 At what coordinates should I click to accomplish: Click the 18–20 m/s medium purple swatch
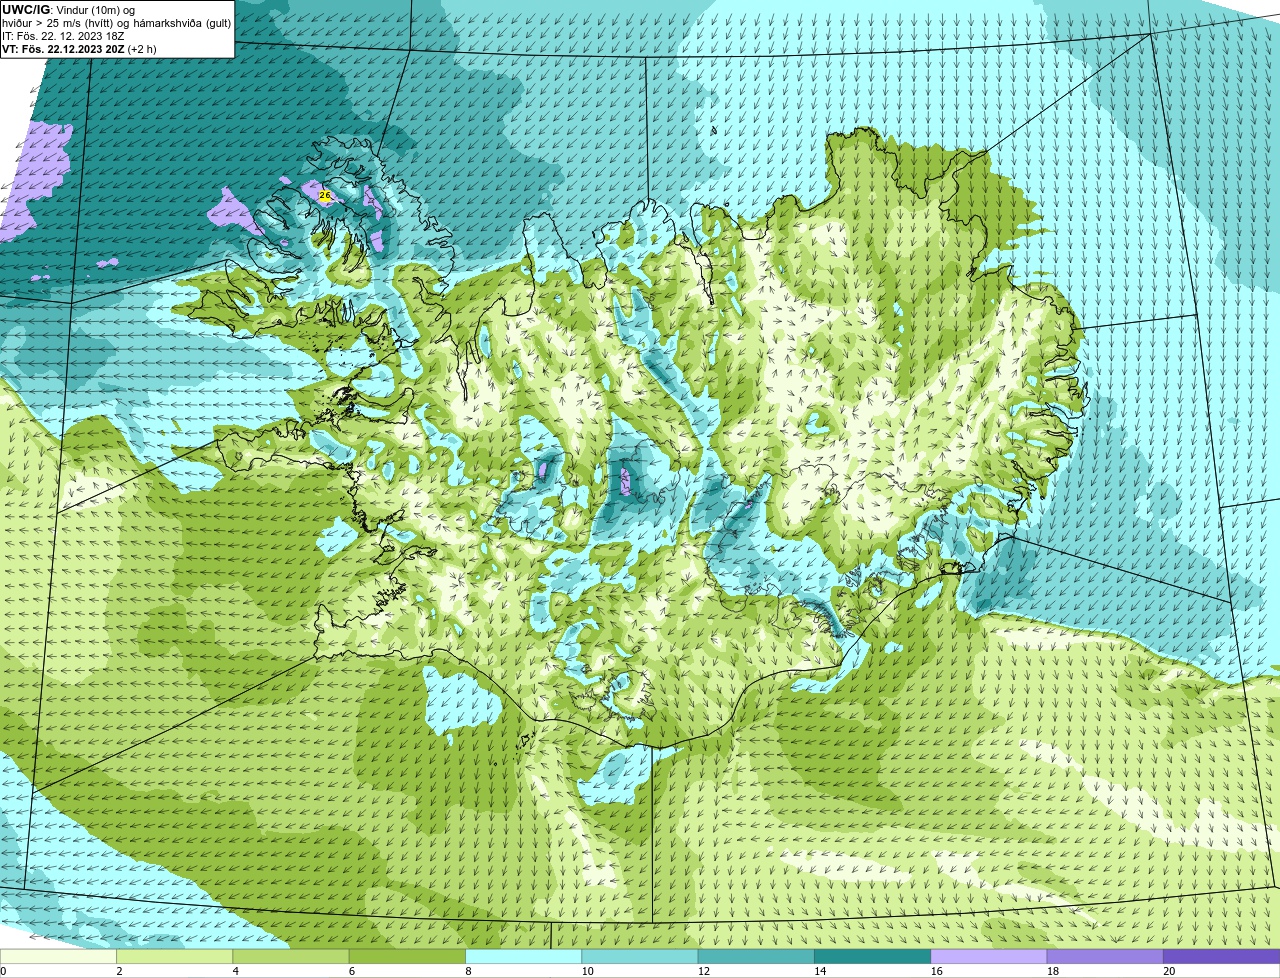click(1105, 956)
